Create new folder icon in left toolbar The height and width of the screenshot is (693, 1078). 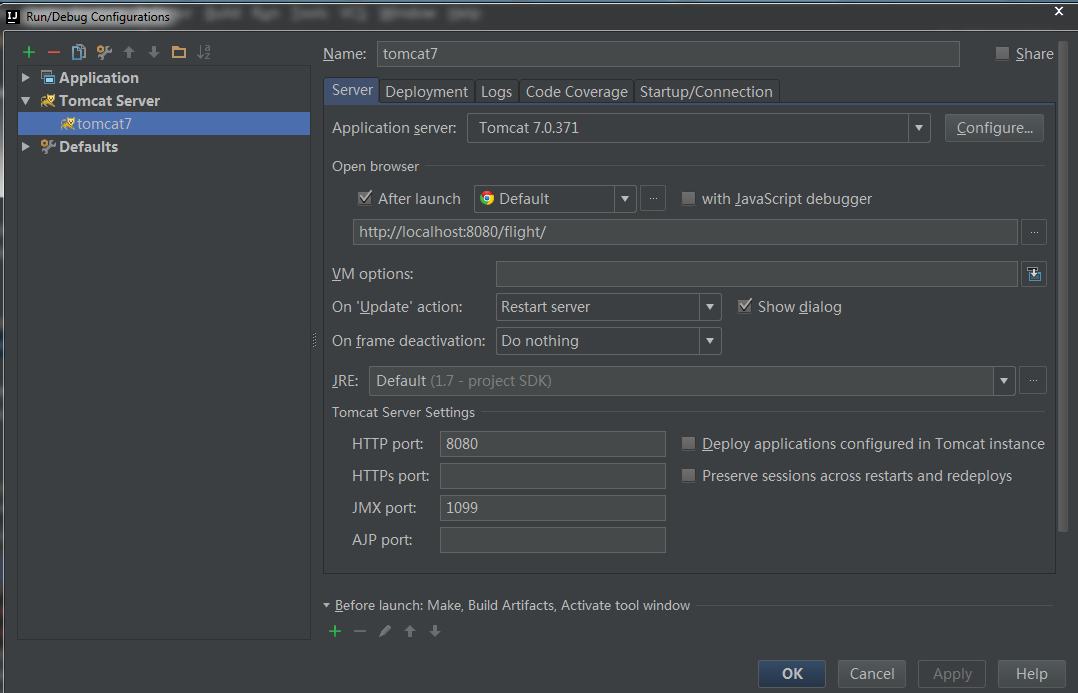coord(179,52)
